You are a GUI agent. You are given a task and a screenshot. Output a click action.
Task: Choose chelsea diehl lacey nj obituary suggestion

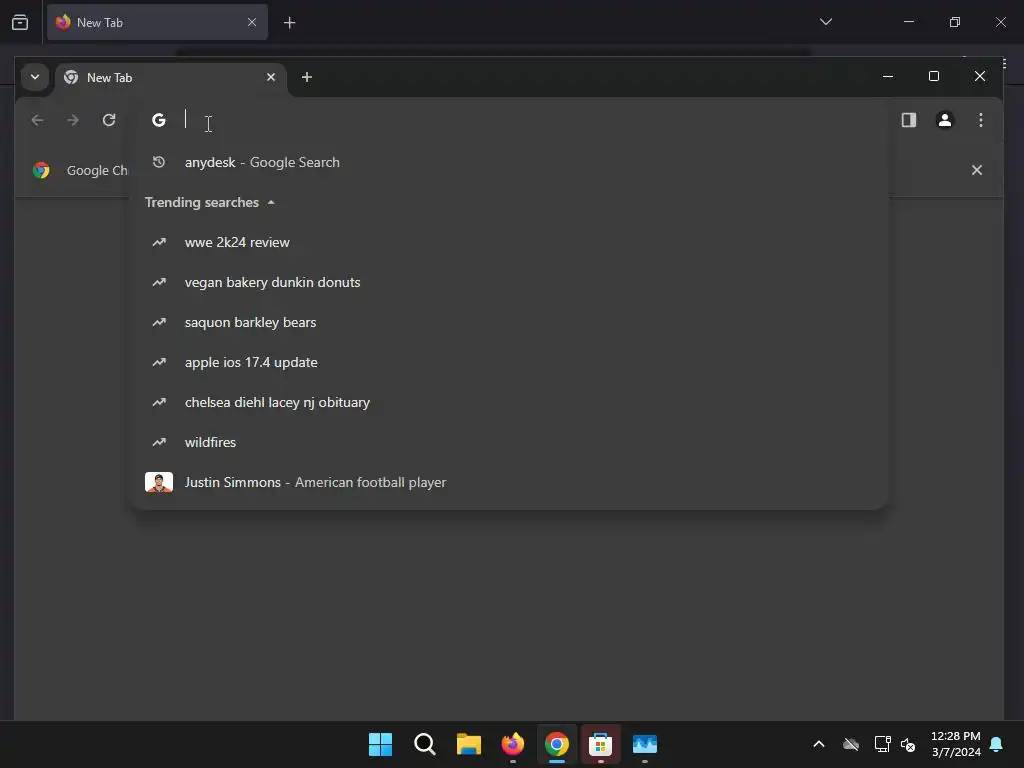click(x=509, y=402)
